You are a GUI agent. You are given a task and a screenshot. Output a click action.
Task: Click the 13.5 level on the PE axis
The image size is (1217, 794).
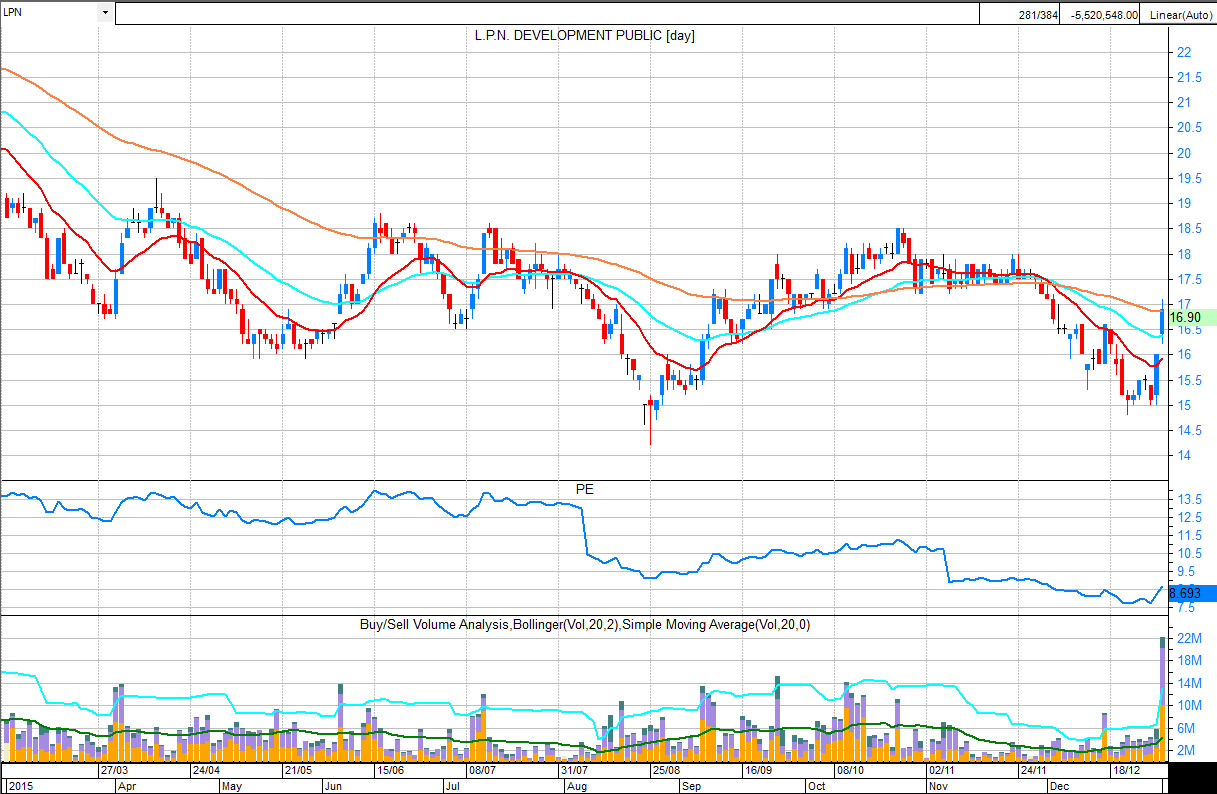(x=1188, y=499)
